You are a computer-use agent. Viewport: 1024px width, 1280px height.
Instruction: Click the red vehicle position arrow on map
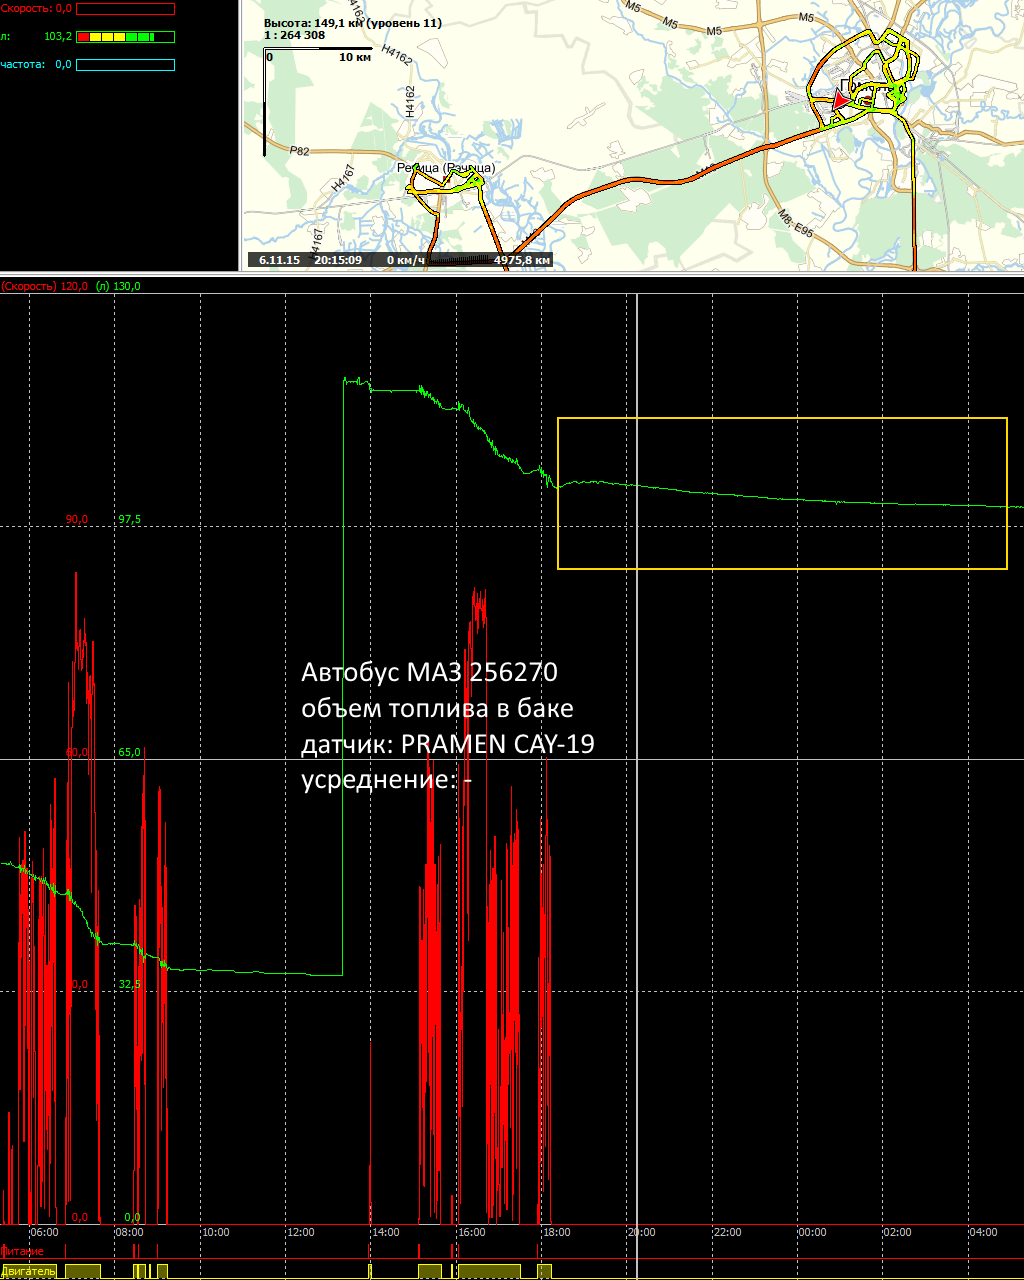841,101
